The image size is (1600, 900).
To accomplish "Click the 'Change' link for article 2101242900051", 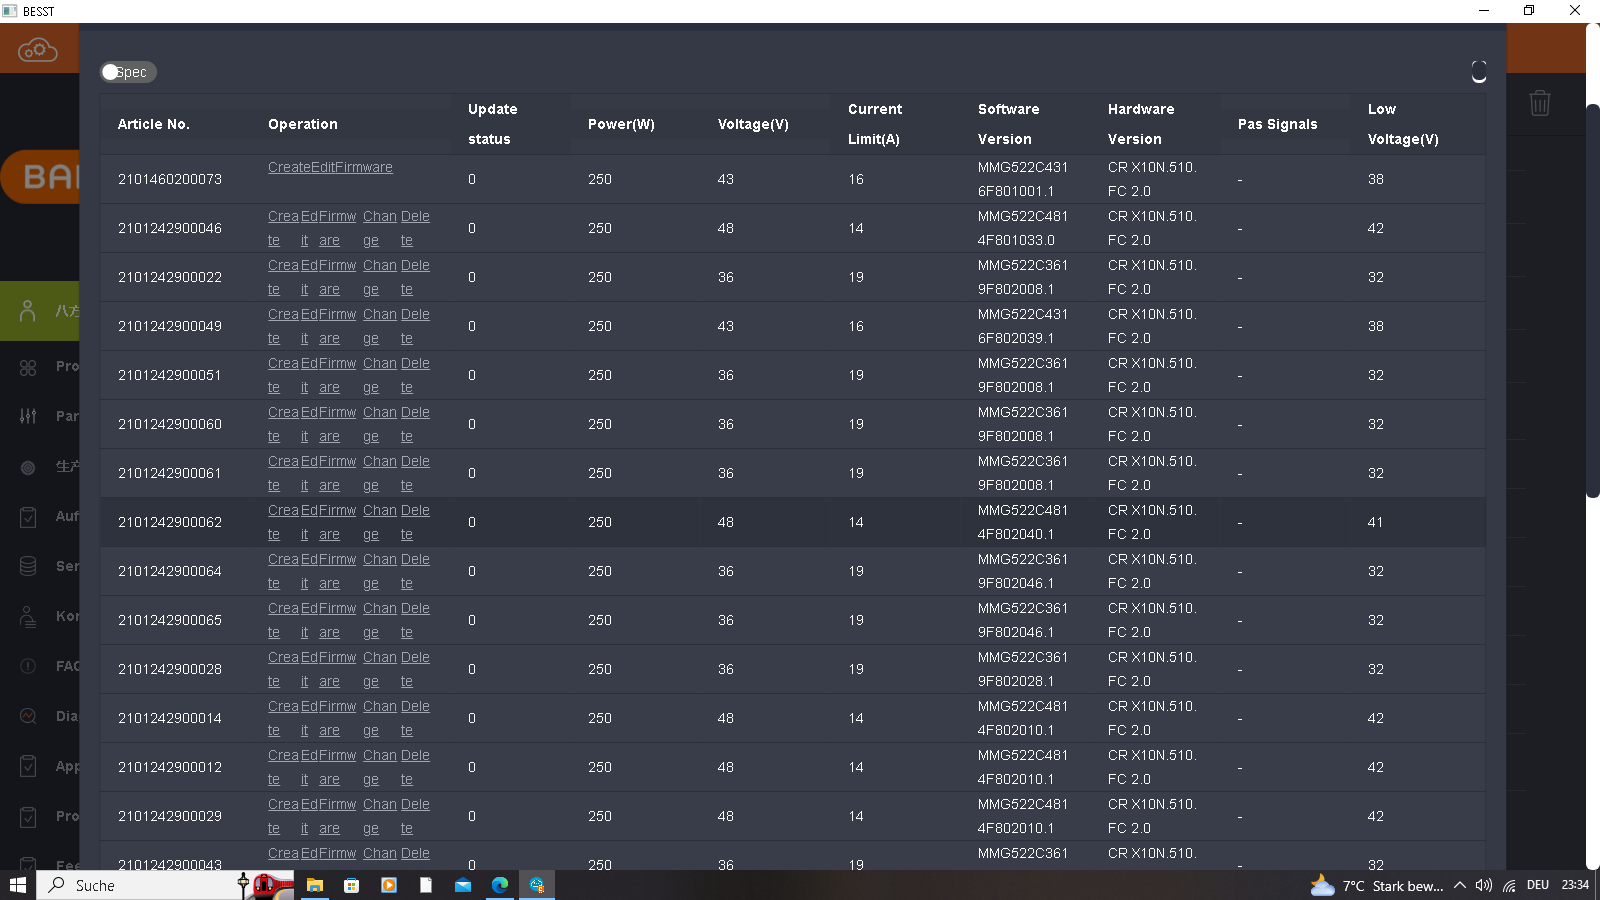I will click(x=380, y=375).
